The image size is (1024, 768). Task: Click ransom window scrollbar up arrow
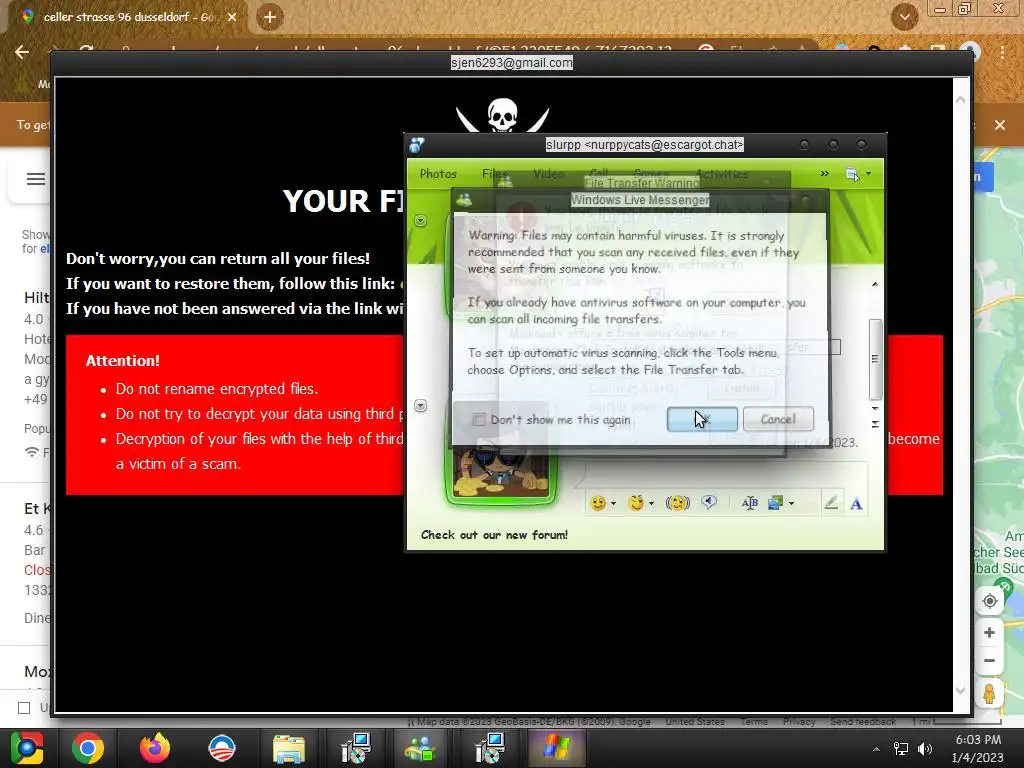pos(961,100)
